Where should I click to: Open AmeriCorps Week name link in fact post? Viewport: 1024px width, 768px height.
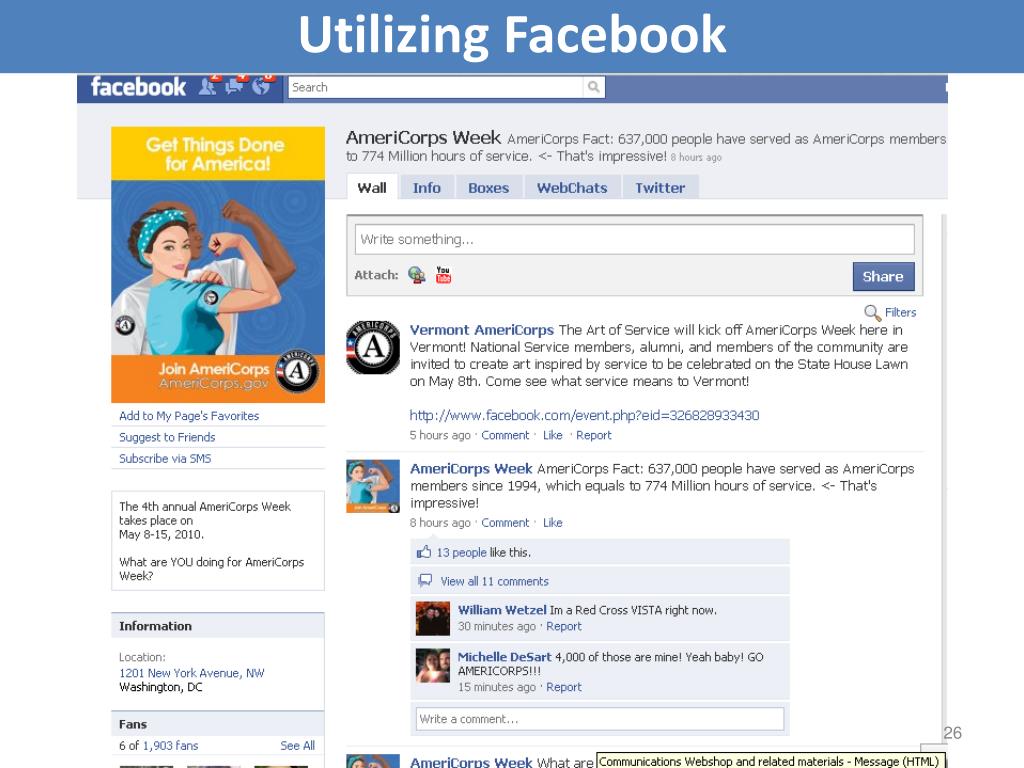click(x=471, y=469)
